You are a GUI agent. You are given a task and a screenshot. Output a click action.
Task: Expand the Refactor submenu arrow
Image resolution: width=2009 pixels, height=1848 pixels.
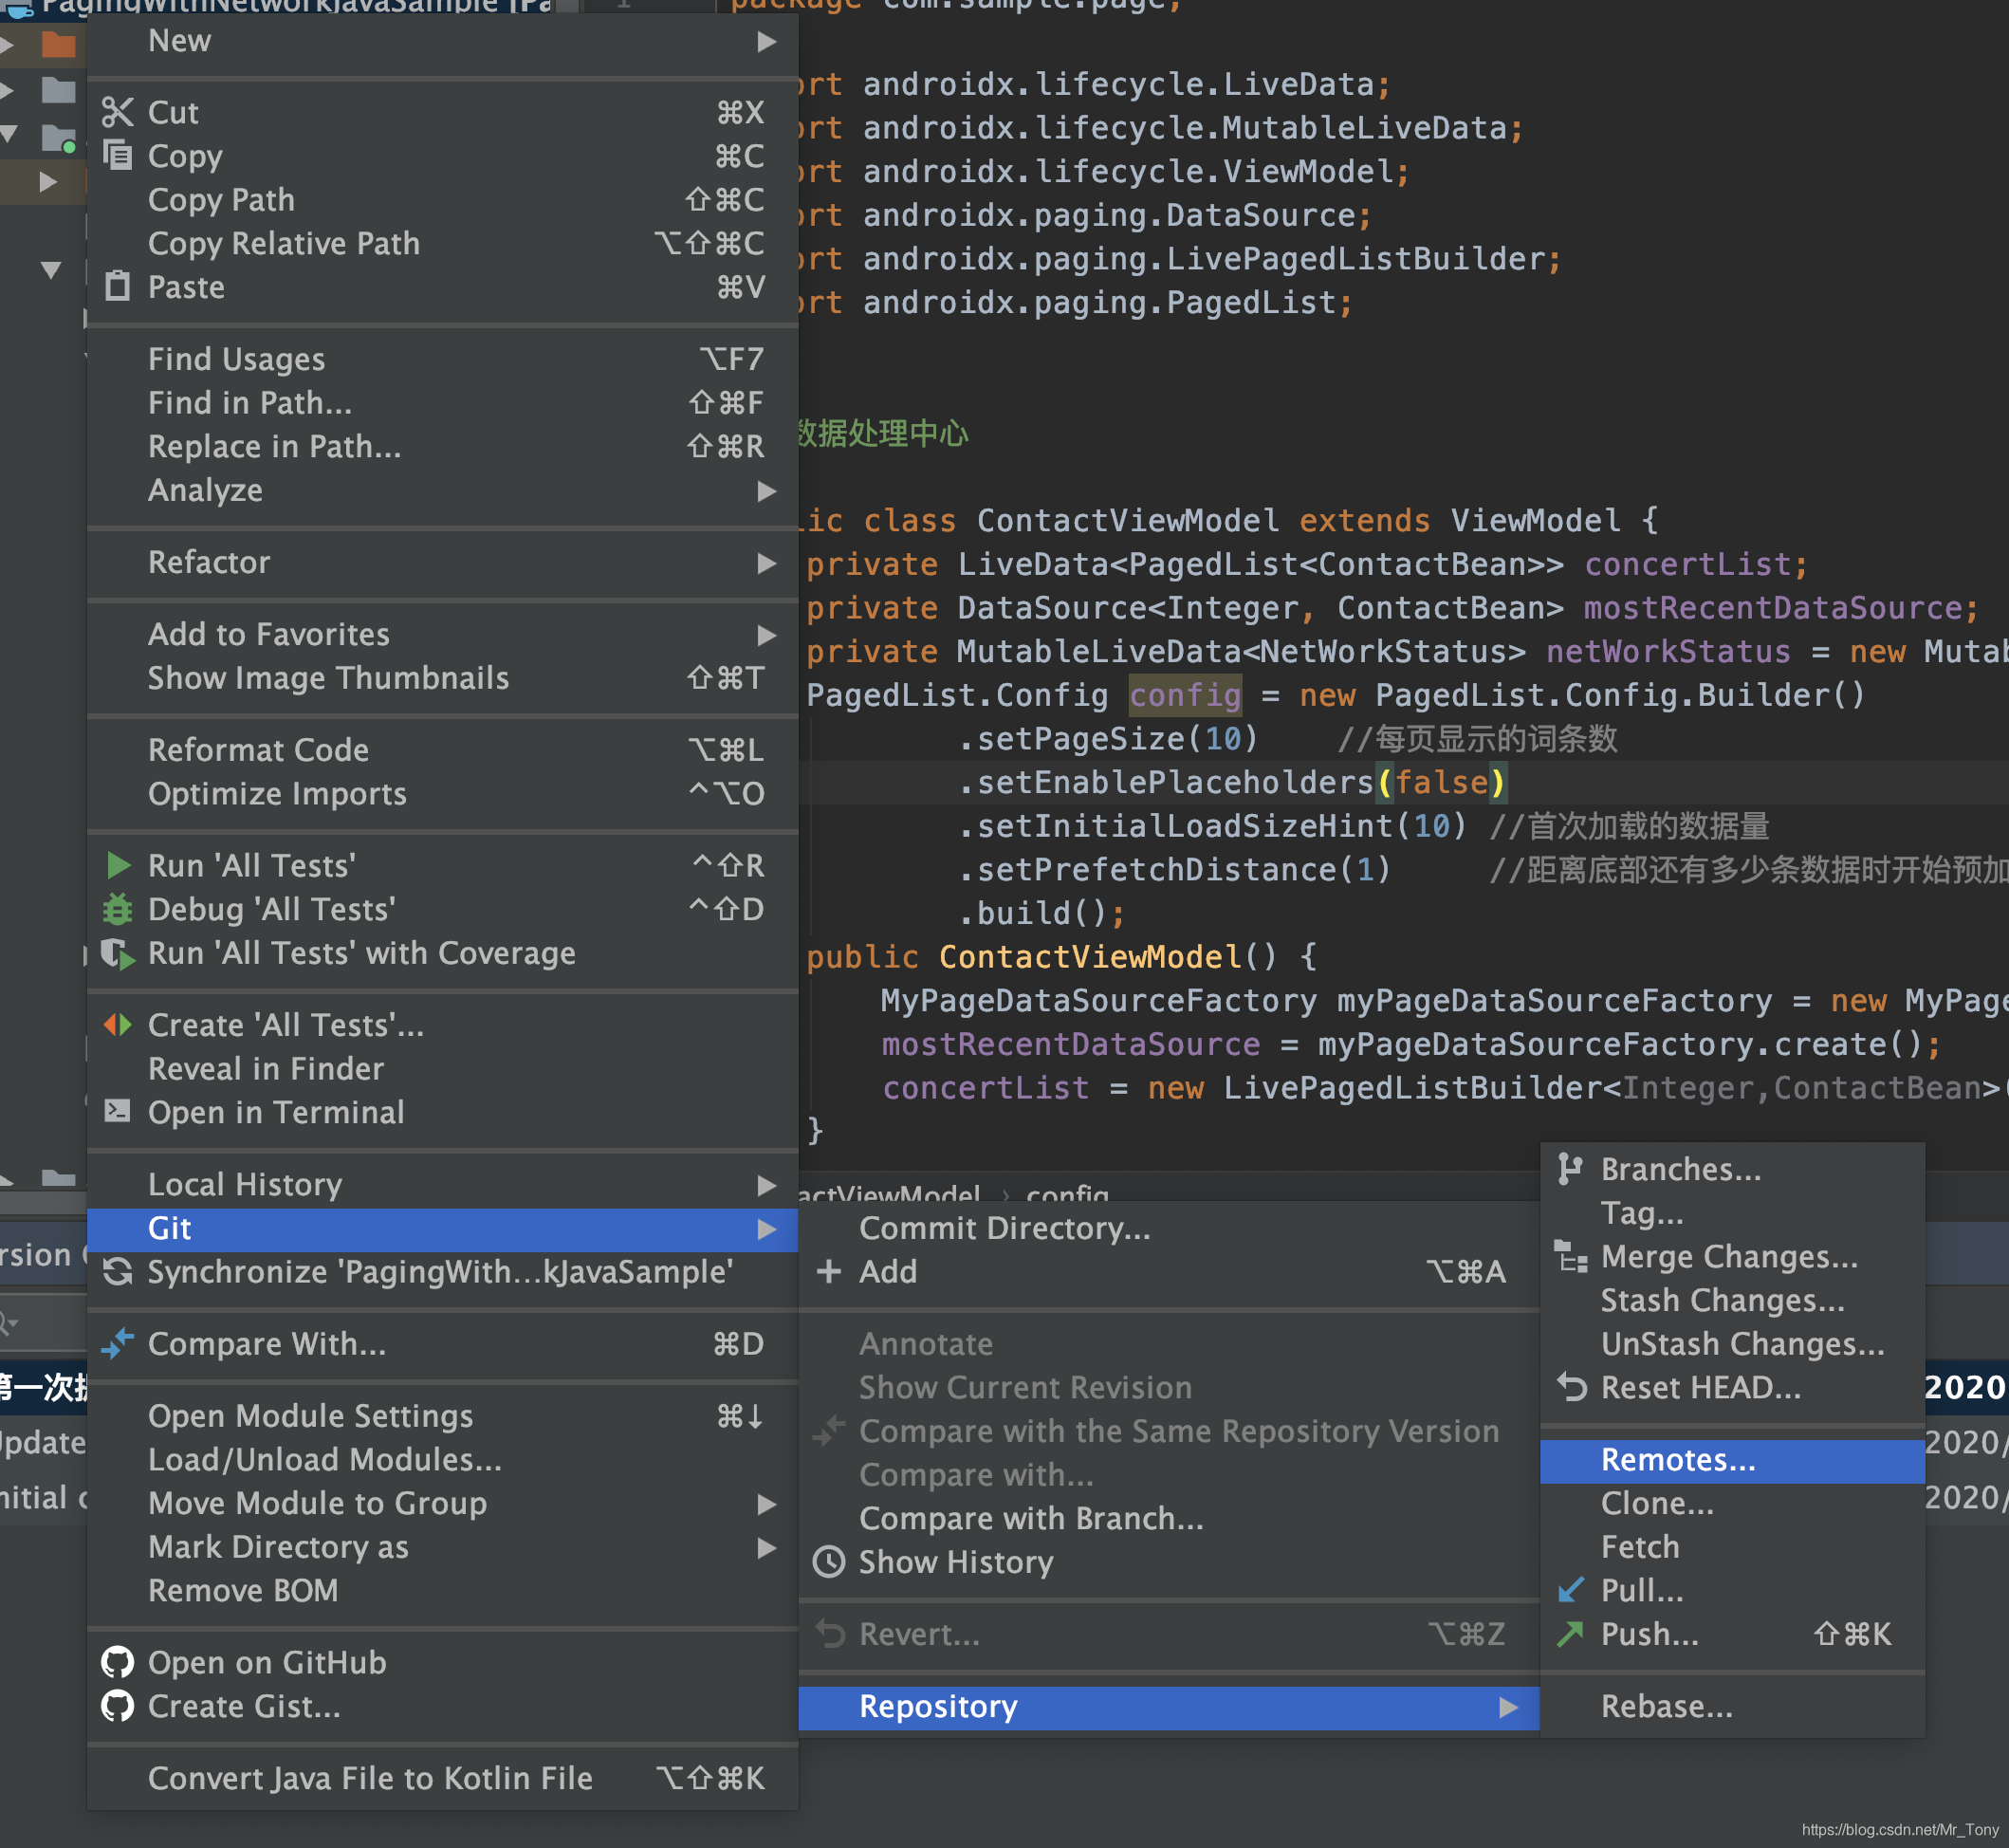coord(767,563)
